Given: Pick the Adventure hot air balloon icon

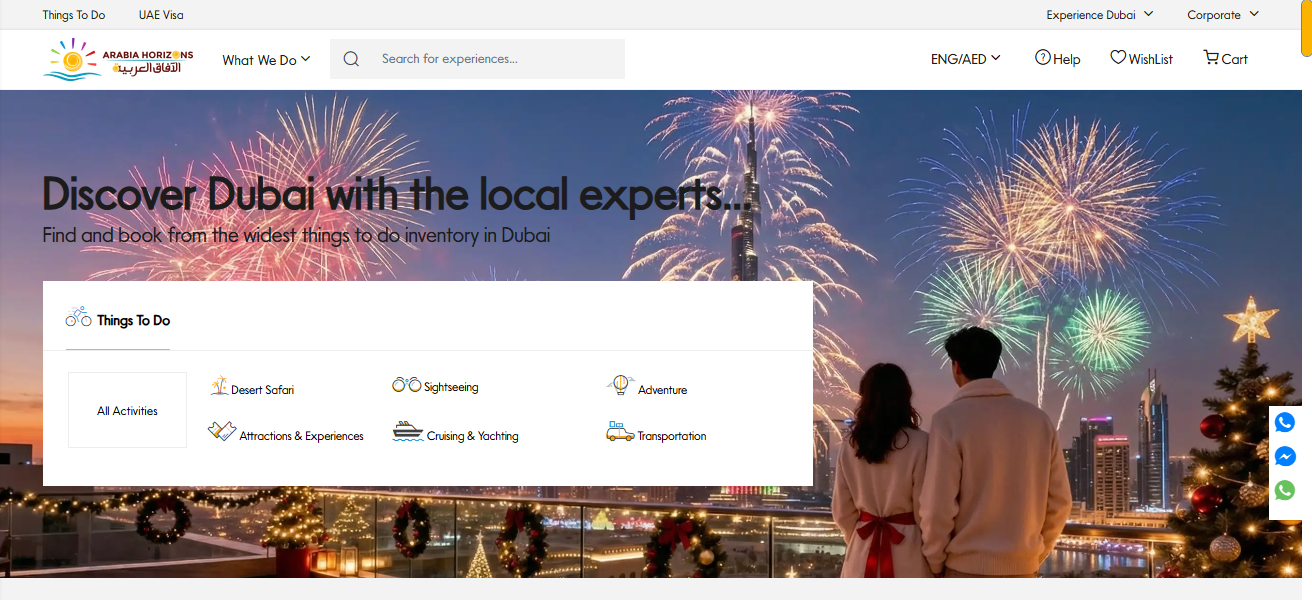Looking at the screenshot, I should (620, 385).
